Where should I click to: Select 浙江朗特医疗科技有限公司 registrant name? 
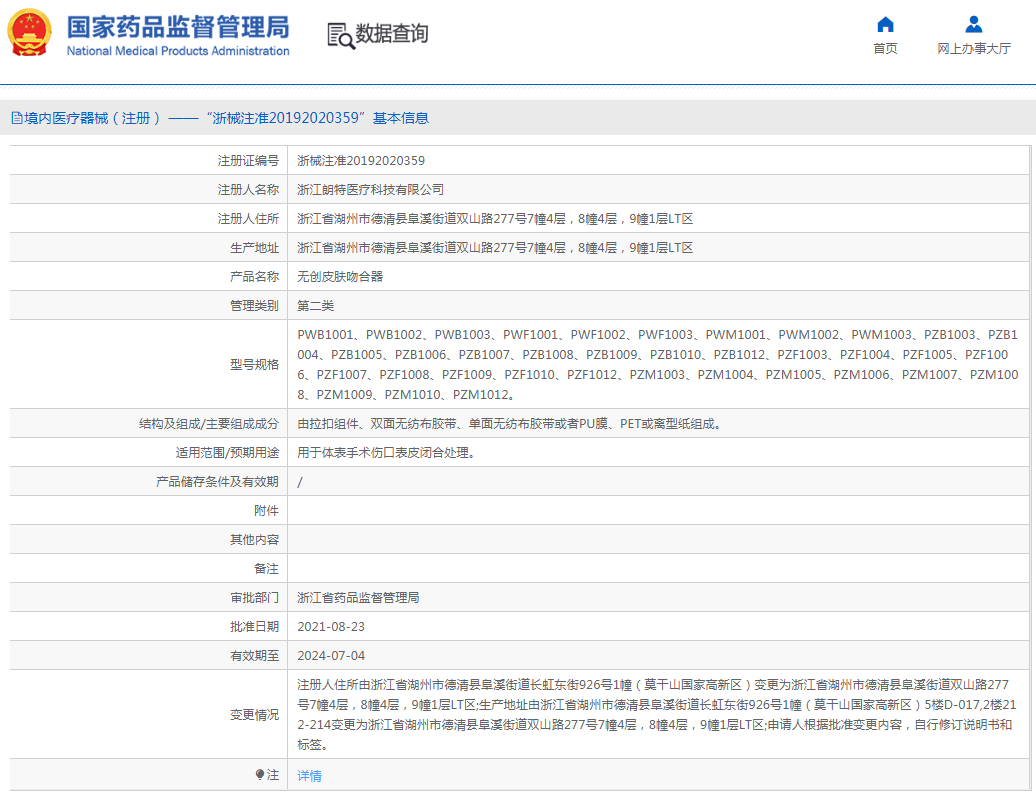[x=371, y=190]
